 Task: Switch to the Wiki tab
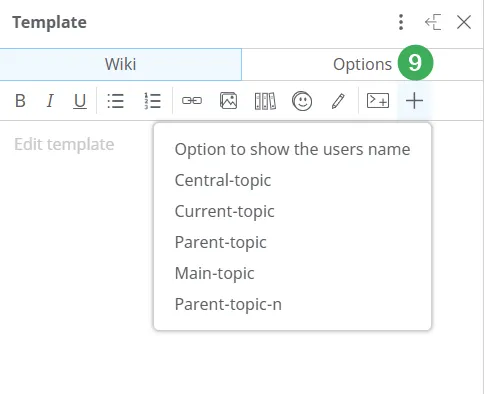120,64
